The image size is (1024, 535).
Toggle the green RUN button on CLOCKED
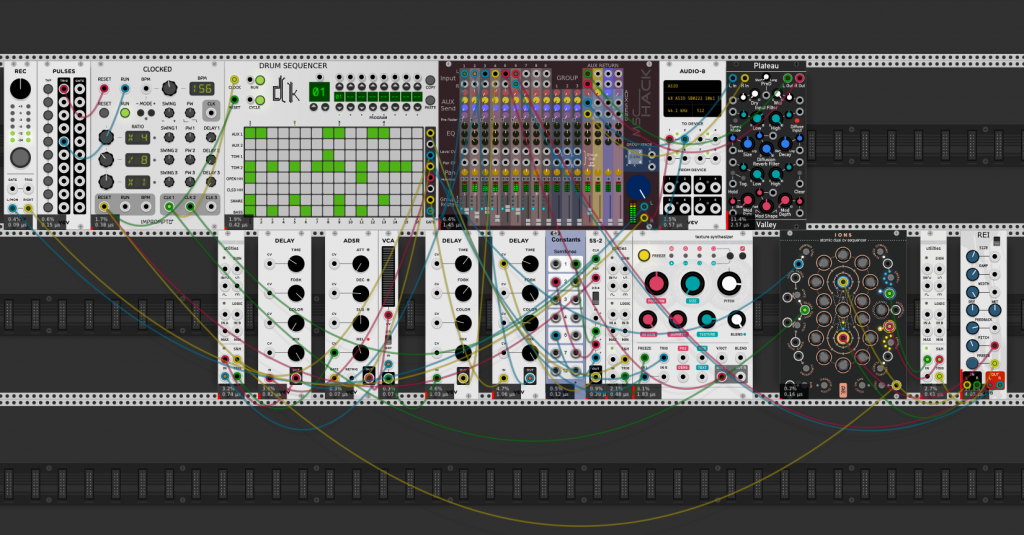click(x=125, y=113)
